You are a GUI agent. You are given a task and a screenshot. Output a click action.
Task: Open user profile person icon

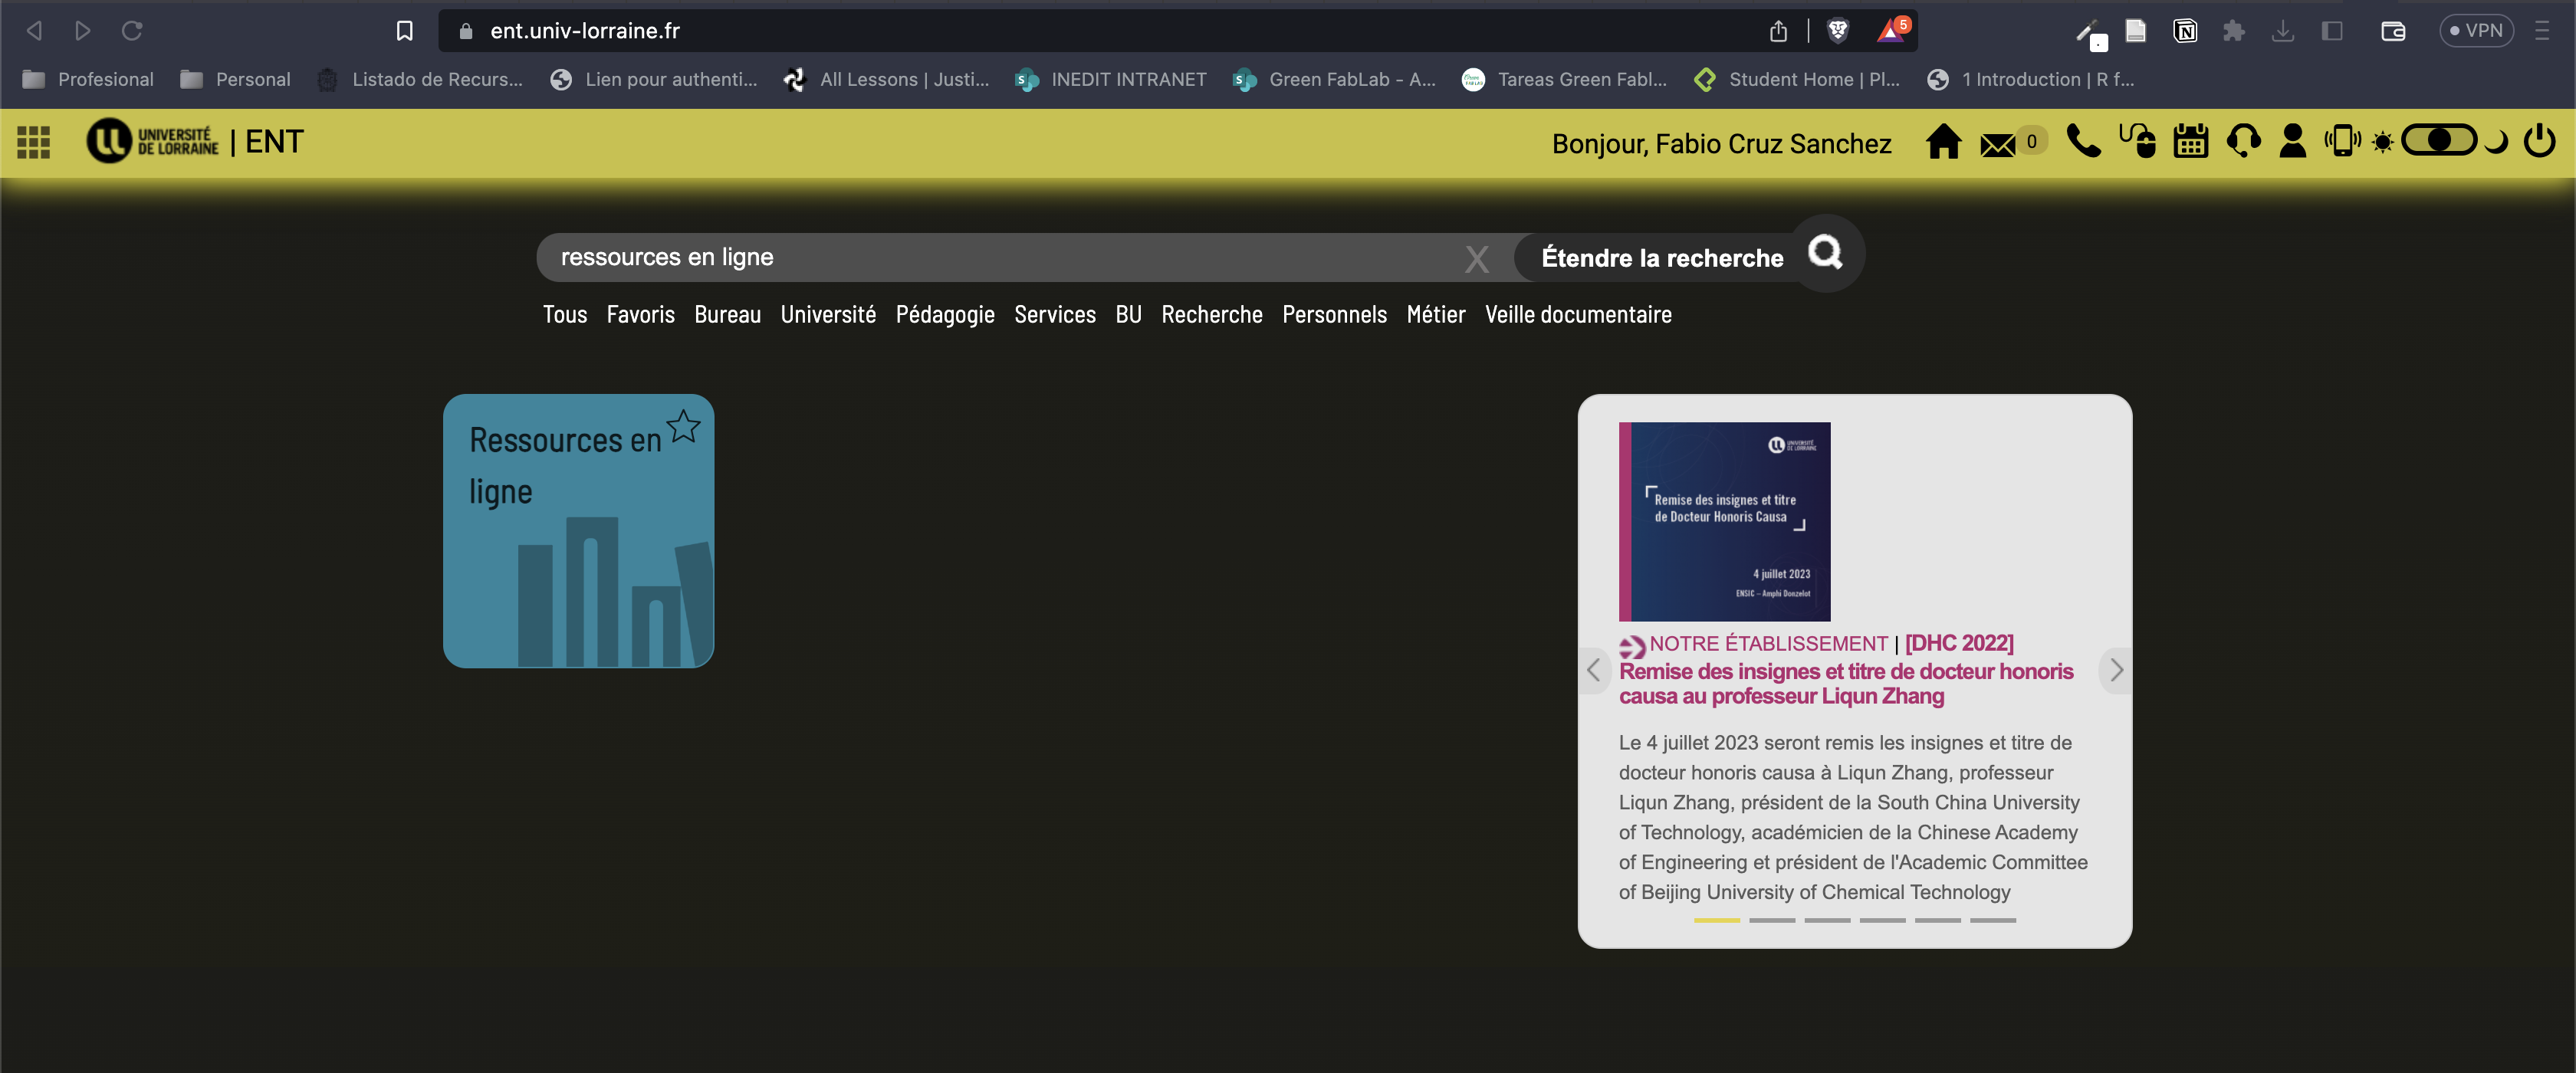point(2292,142)
